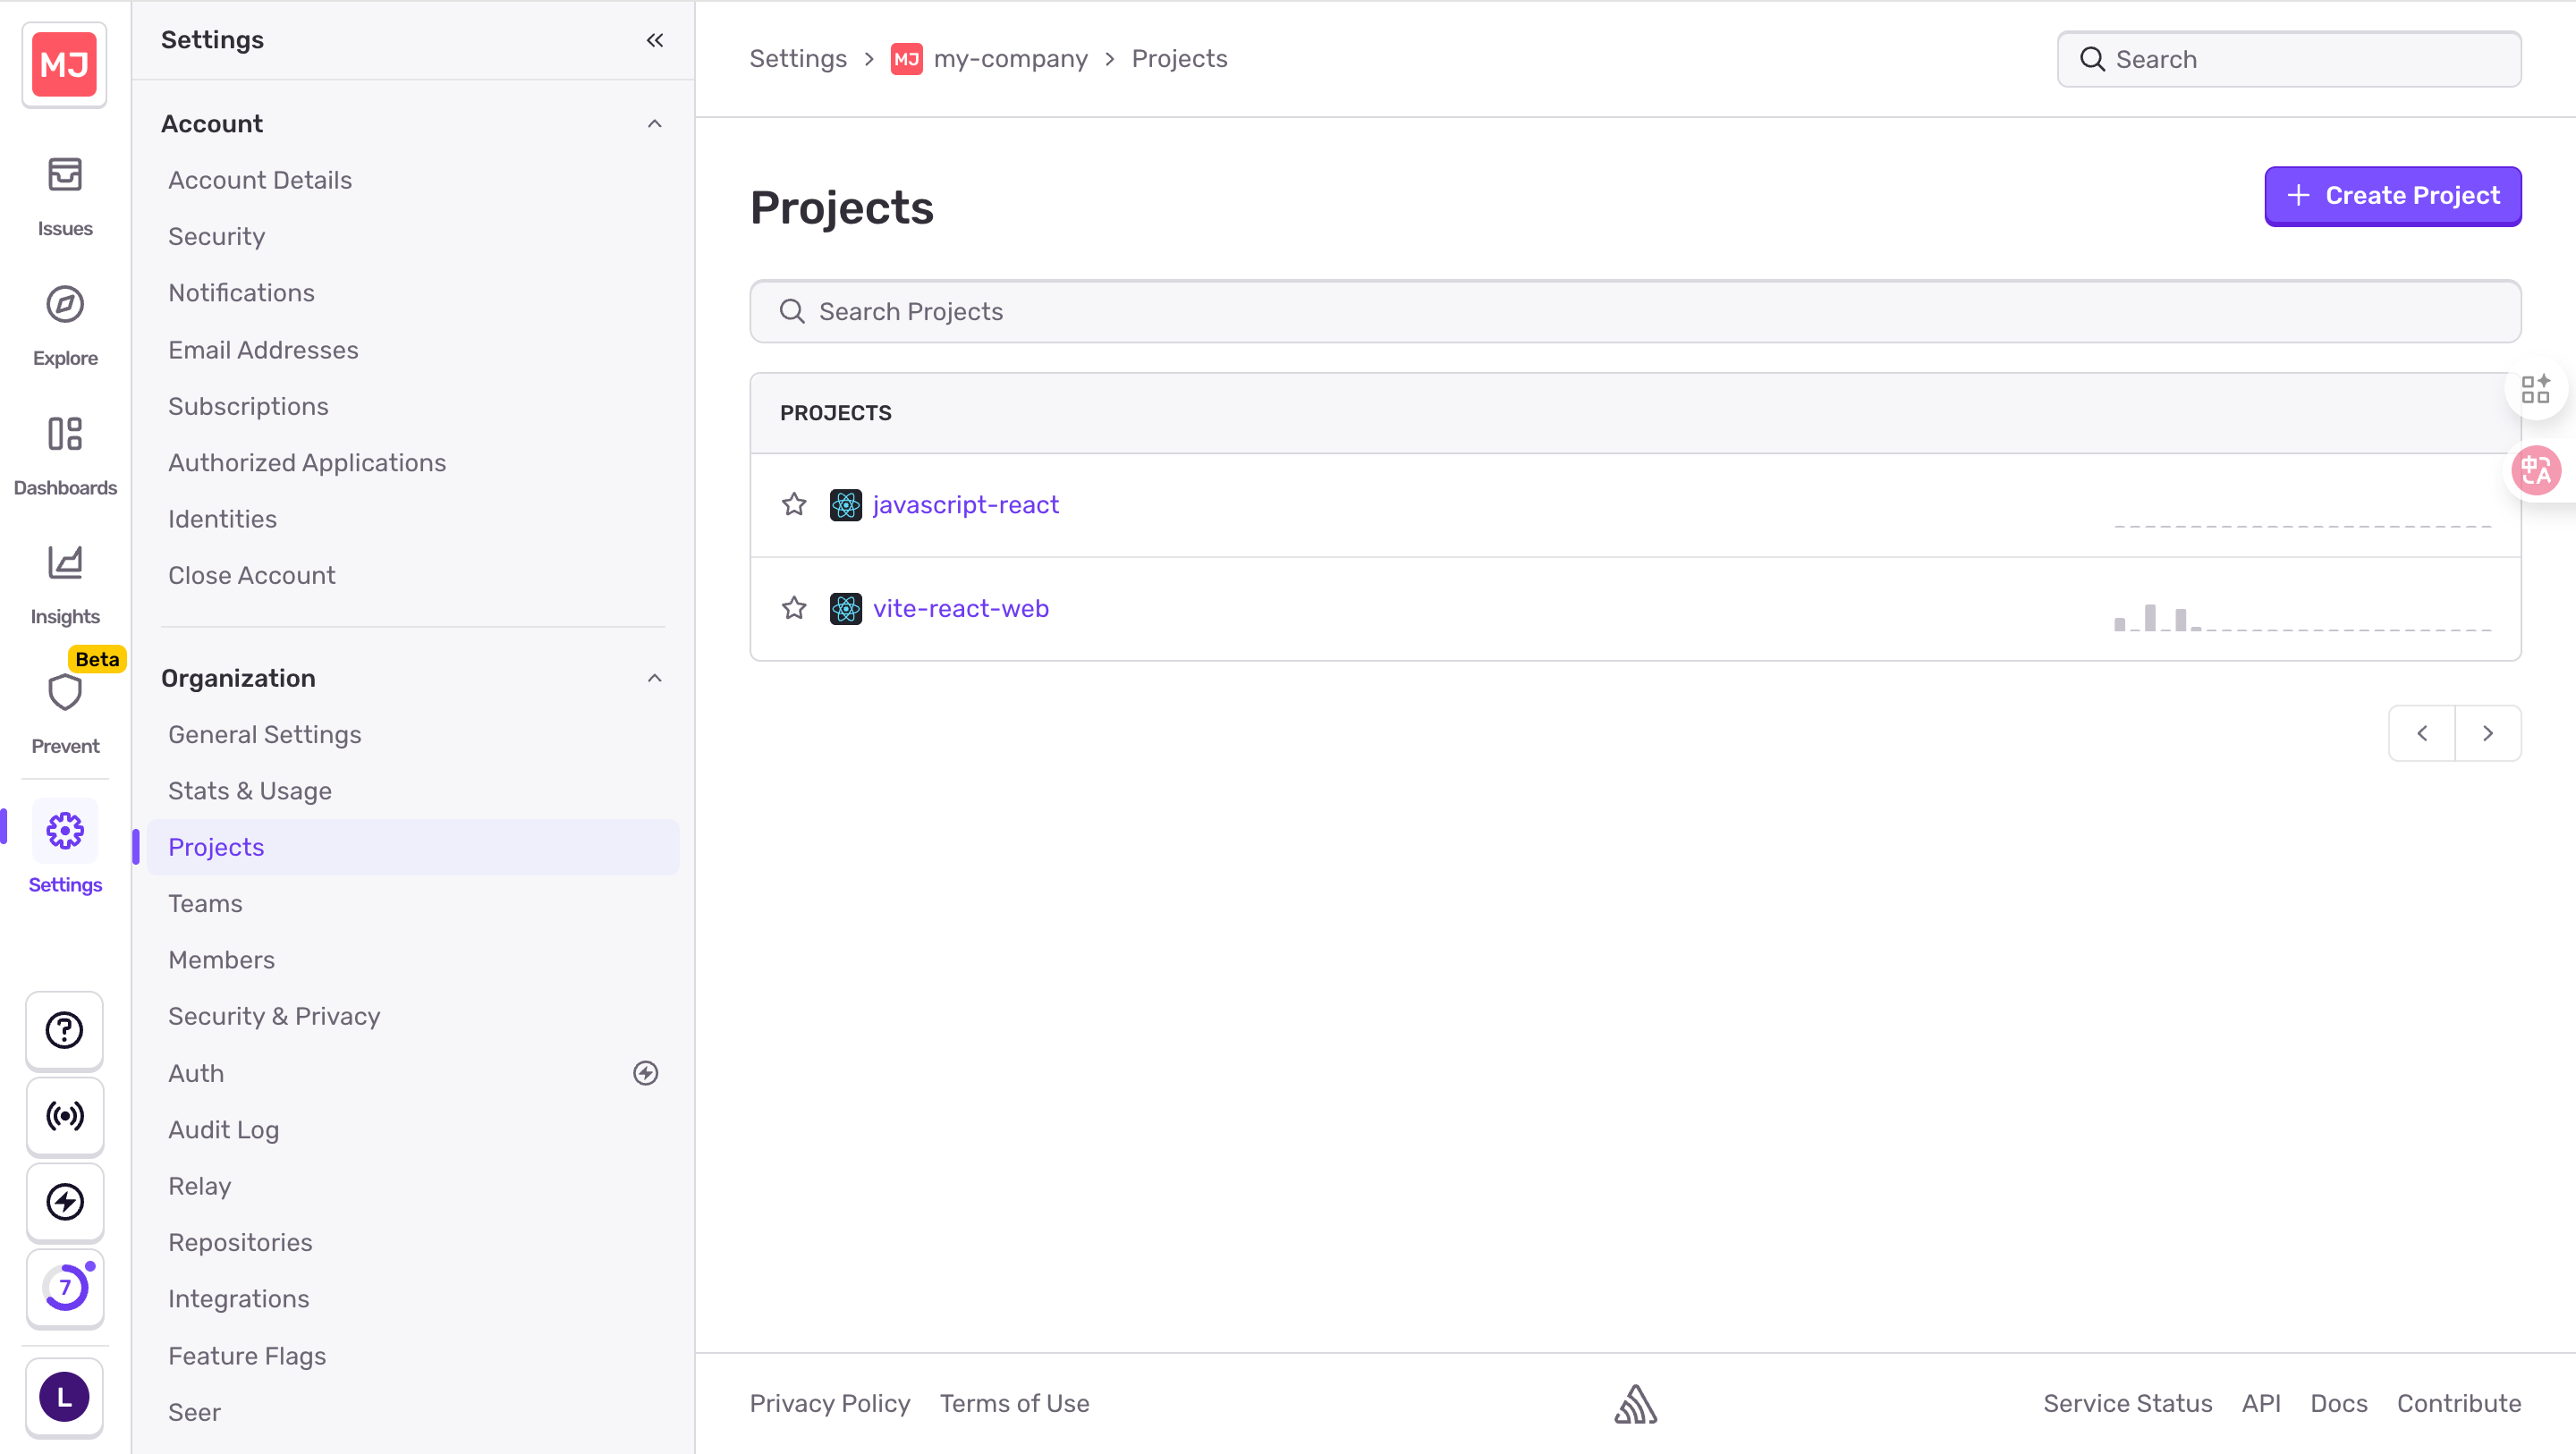Click the my-company breadcrumb
Viewport: 2576px width, 1454px height.
pos(1010,59)
